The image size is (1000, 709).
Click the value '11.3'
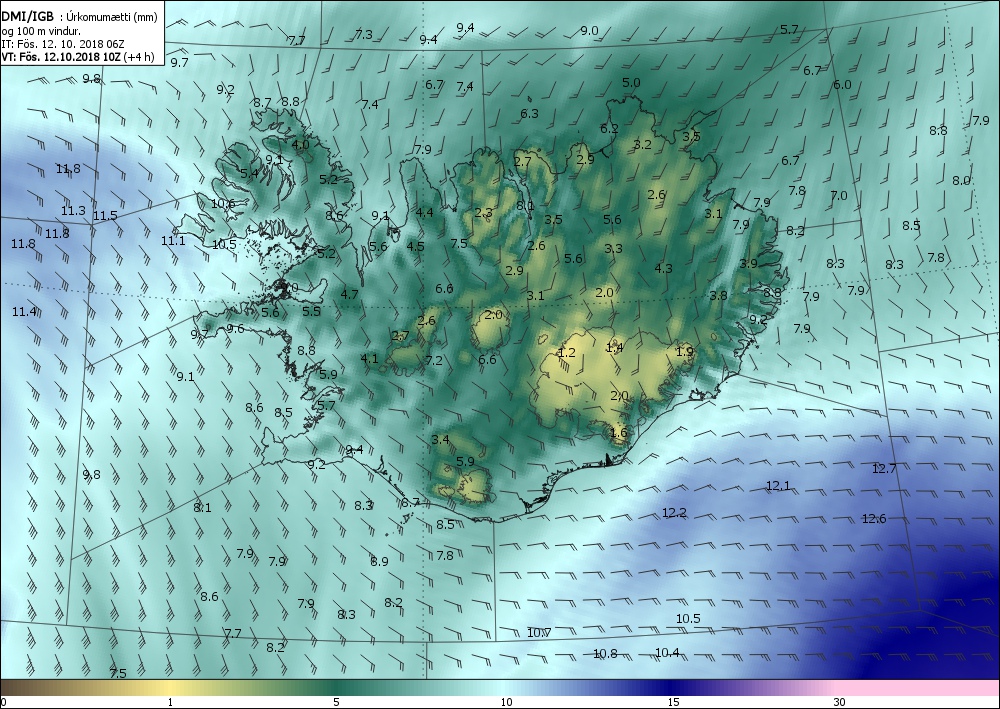[73, 210]
